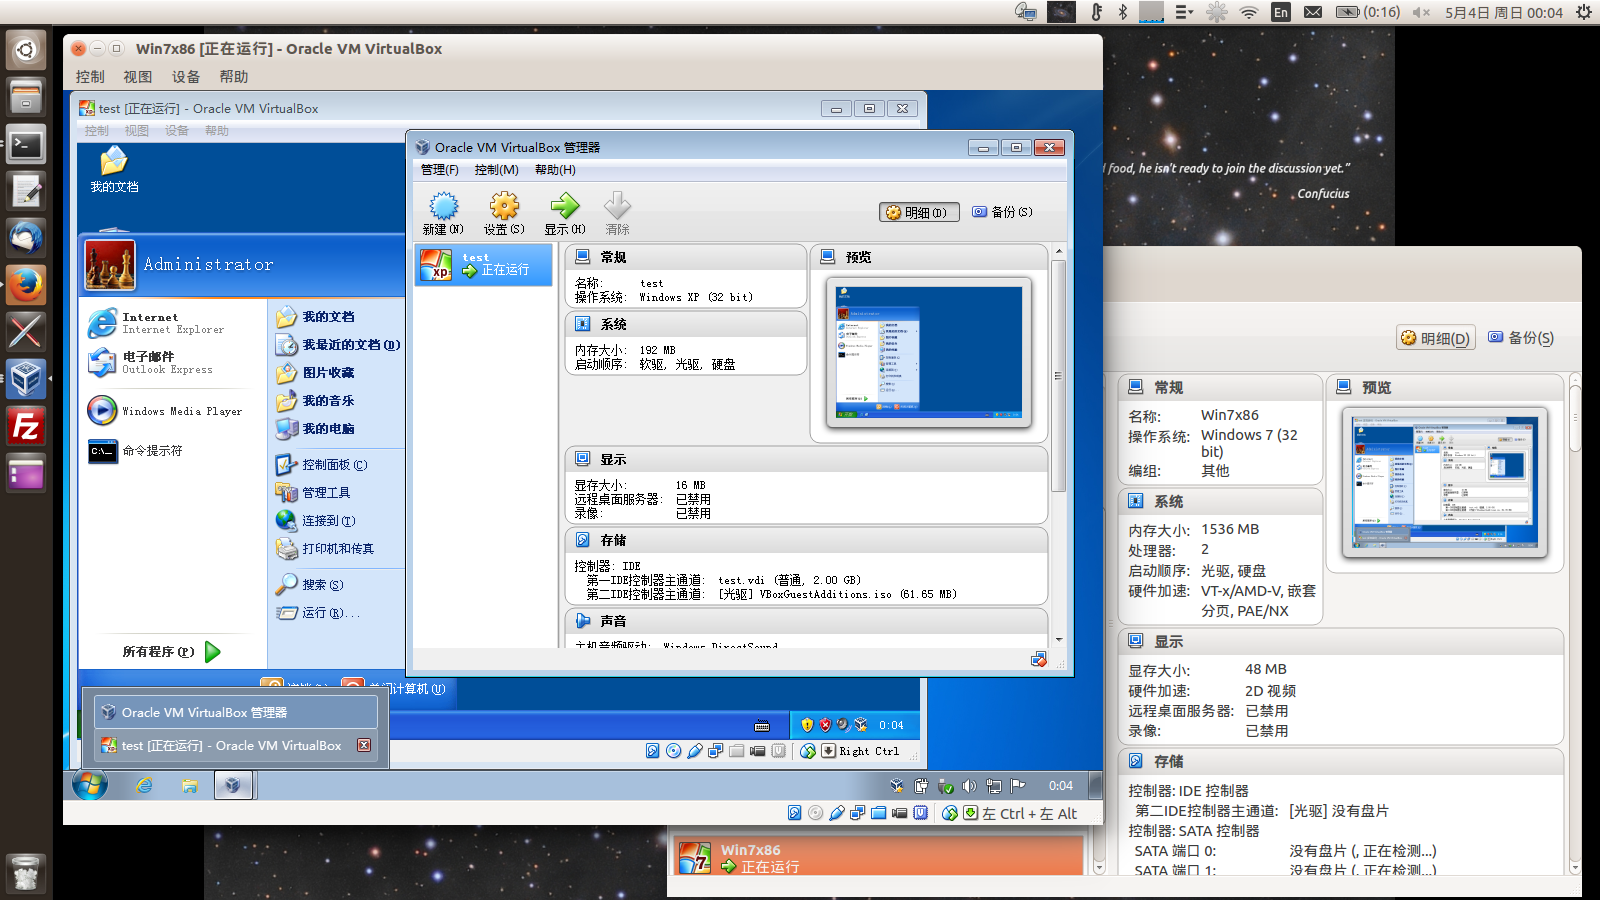Click the 系统 section header in host manager
The height and width of the screenshot is (900, 1600).
(1220, 501)
